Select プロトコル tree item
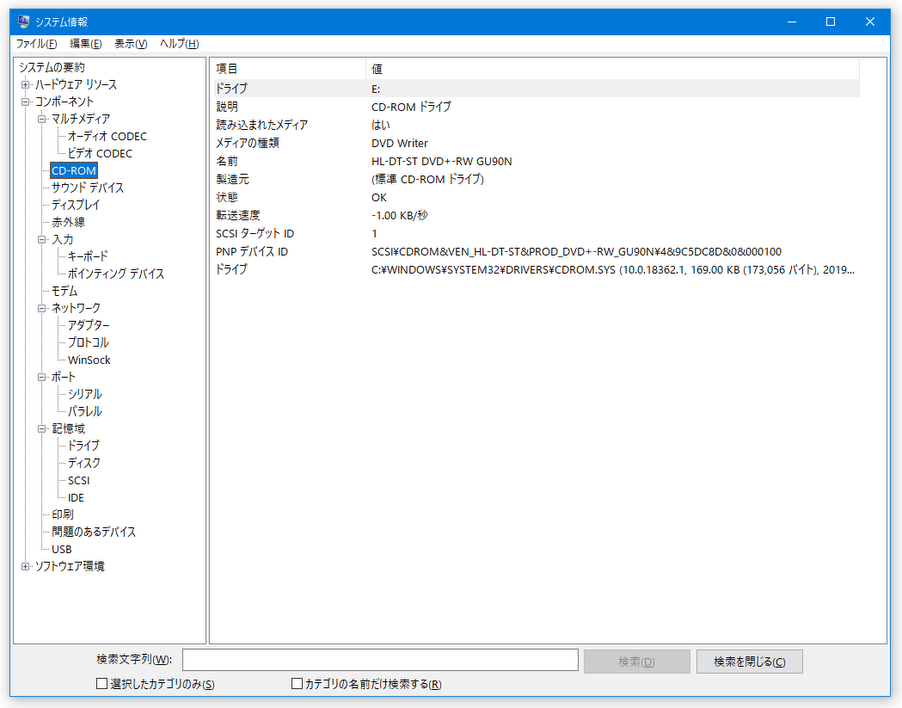The image size is (902, 708). 88,343
